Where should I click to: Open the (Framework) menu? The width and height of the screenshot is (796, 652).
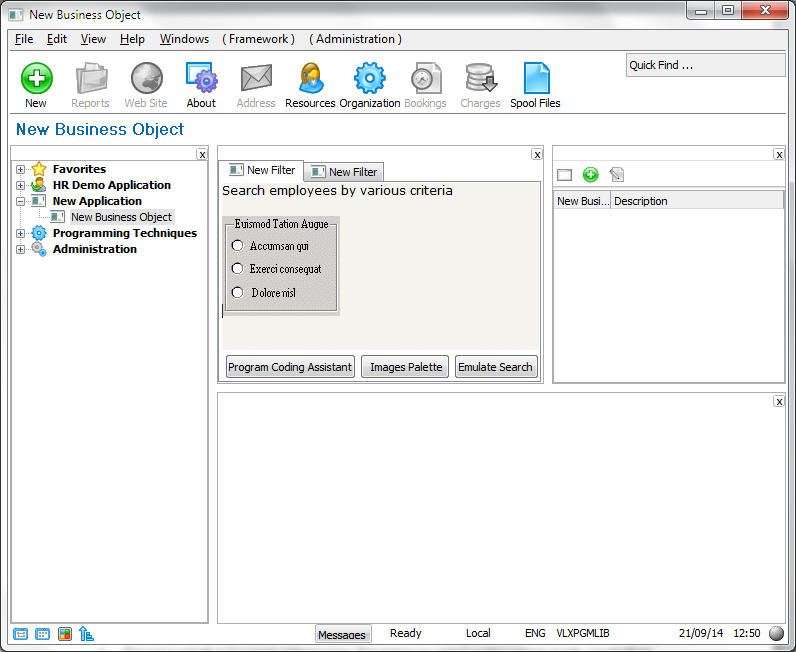(x=258, y=39)
